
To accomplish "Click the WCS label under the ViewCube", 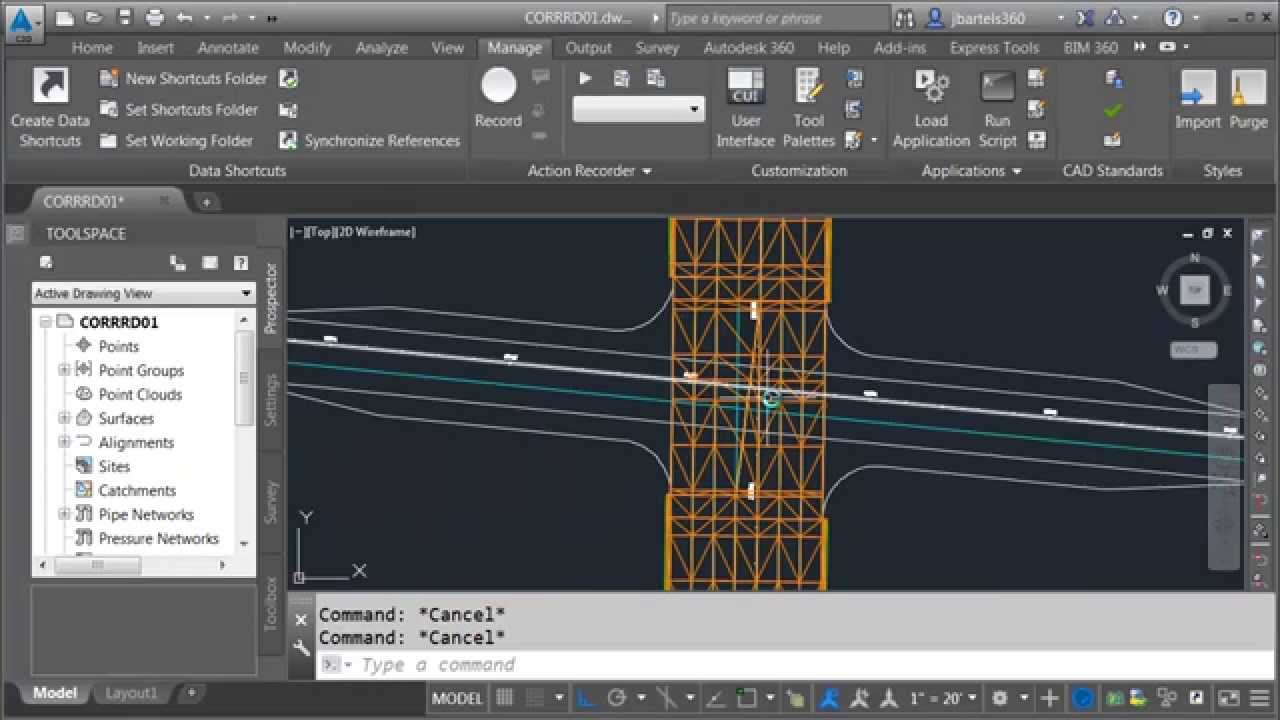I will point(1193,350).
